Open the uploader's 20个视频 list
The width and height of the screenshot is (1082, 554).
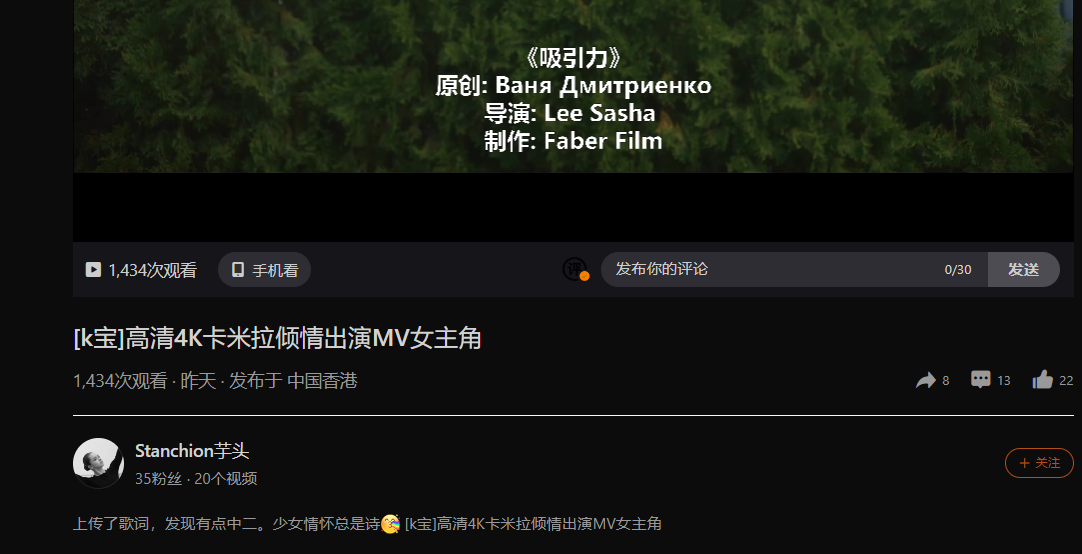226,479
